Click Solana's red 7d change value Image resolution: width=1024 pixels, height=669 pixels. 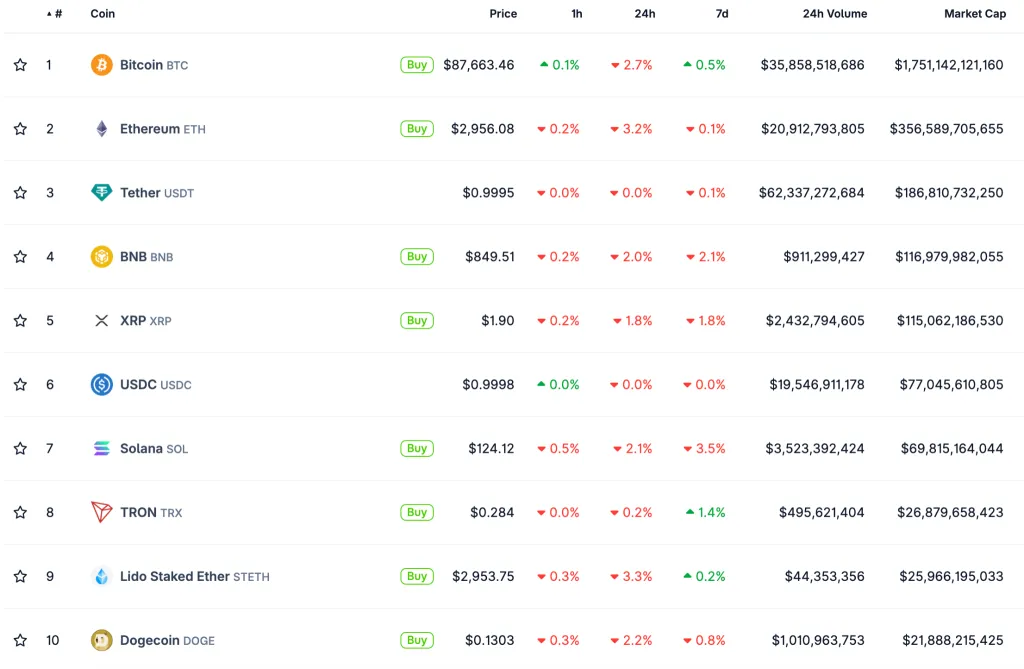pos(704,449)
